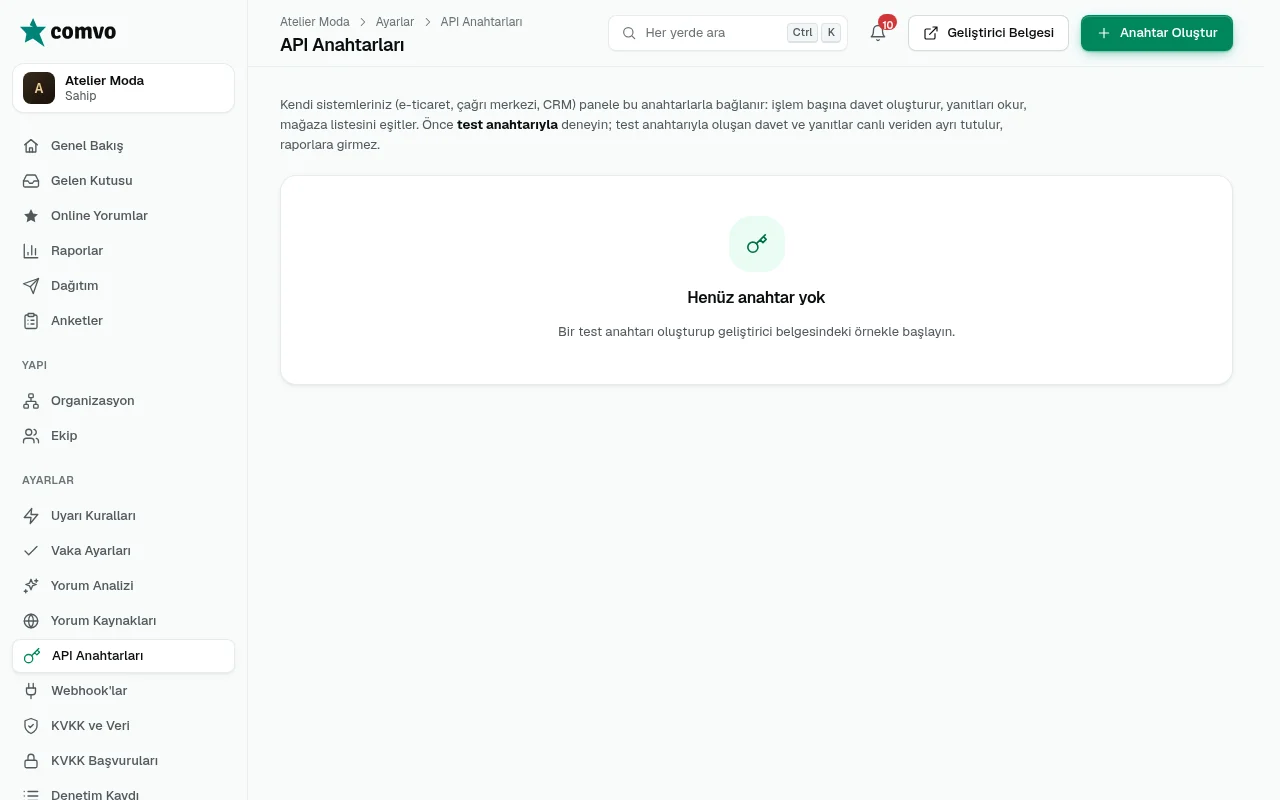Image resolution: width=1280 pixels, height=800 pixels.
Task: Click the Uyarı Kuralları lightning icon
Action: tap(31, 516)
